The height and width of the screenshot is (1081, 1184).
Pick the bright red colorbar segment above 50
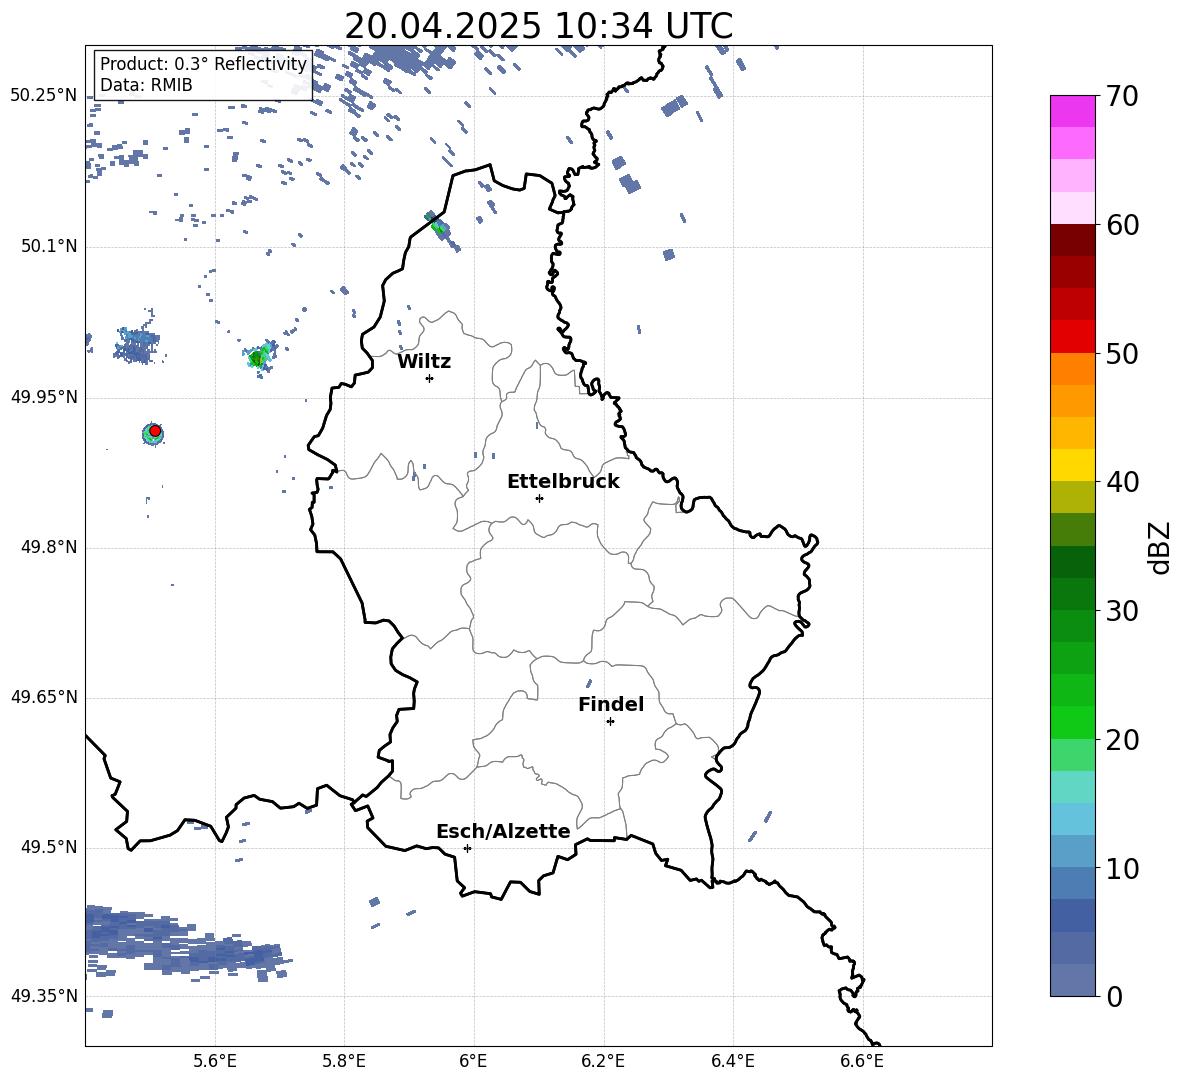pyautogui.click(x=1072, y=337)
